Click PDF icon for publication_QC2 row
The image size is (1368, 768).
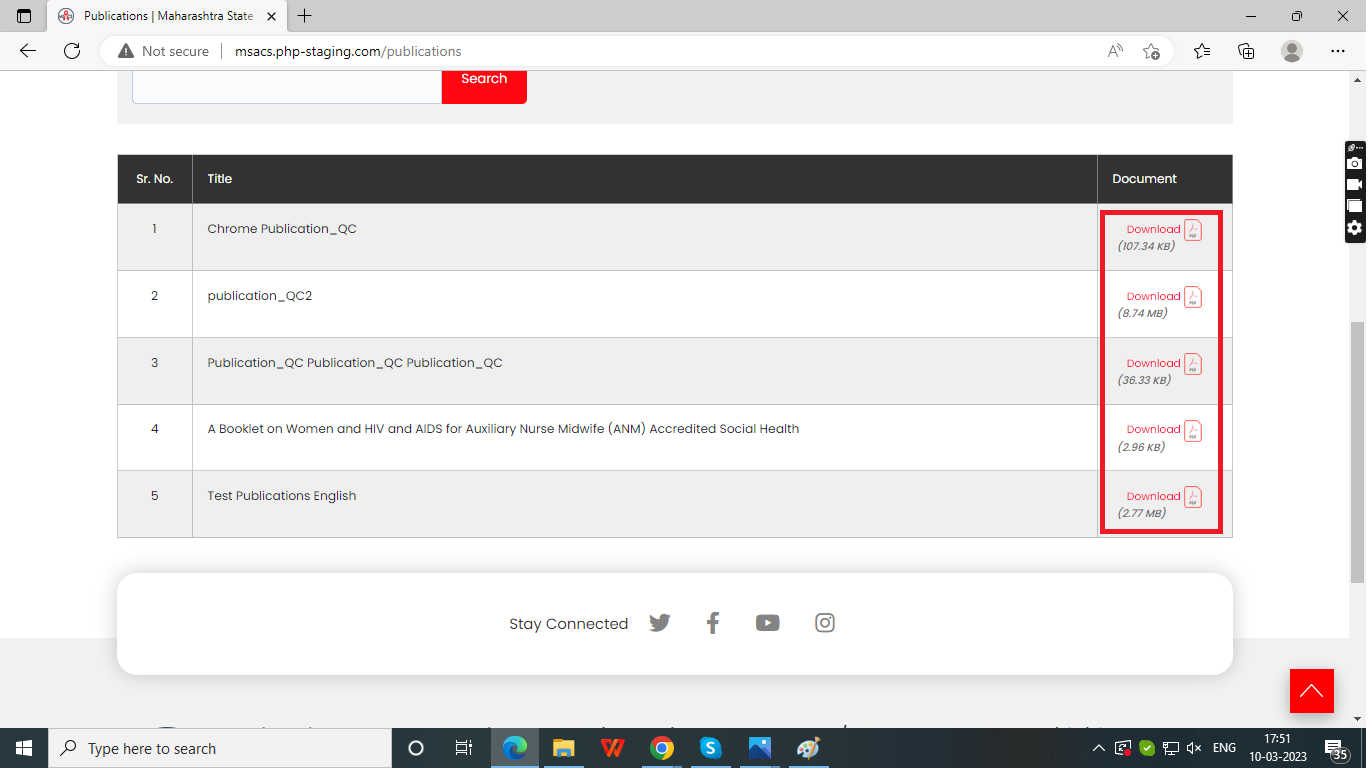[1193, 297]
